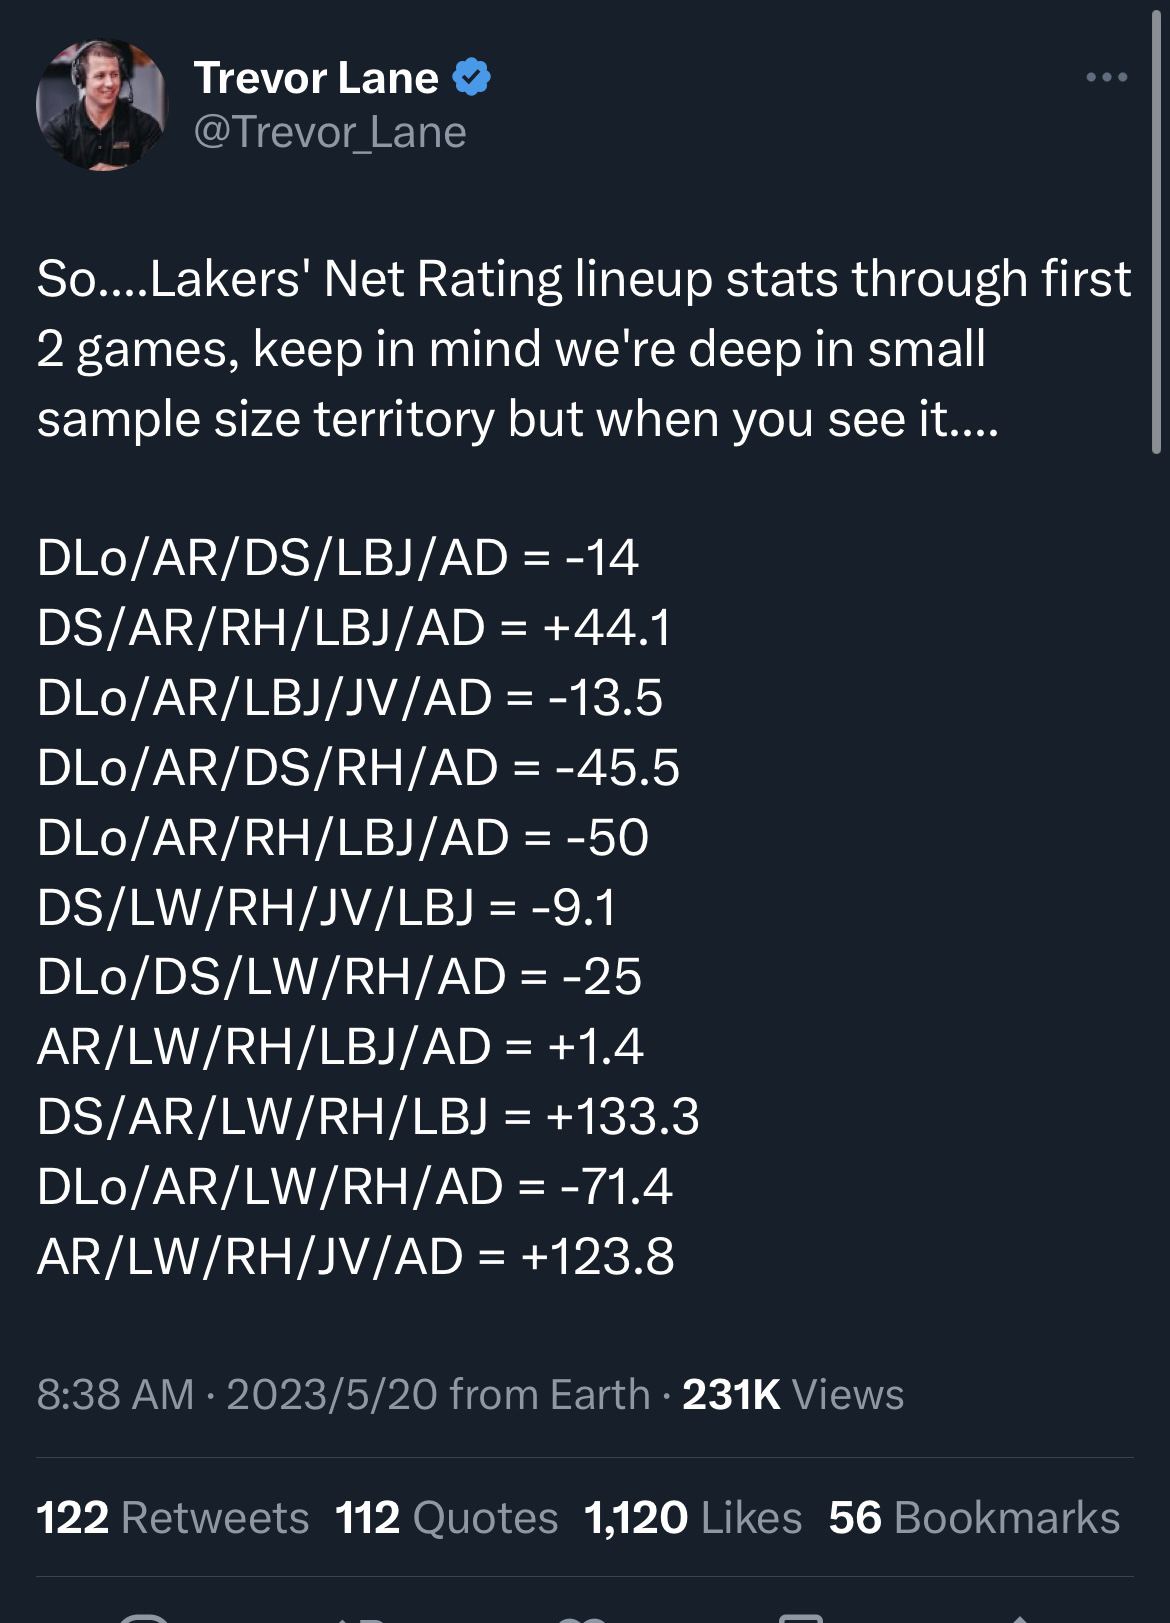View the 112 Quotes list
Image resolution: width=1170 pixels, height=1623 pixels.
(446, 1518)
